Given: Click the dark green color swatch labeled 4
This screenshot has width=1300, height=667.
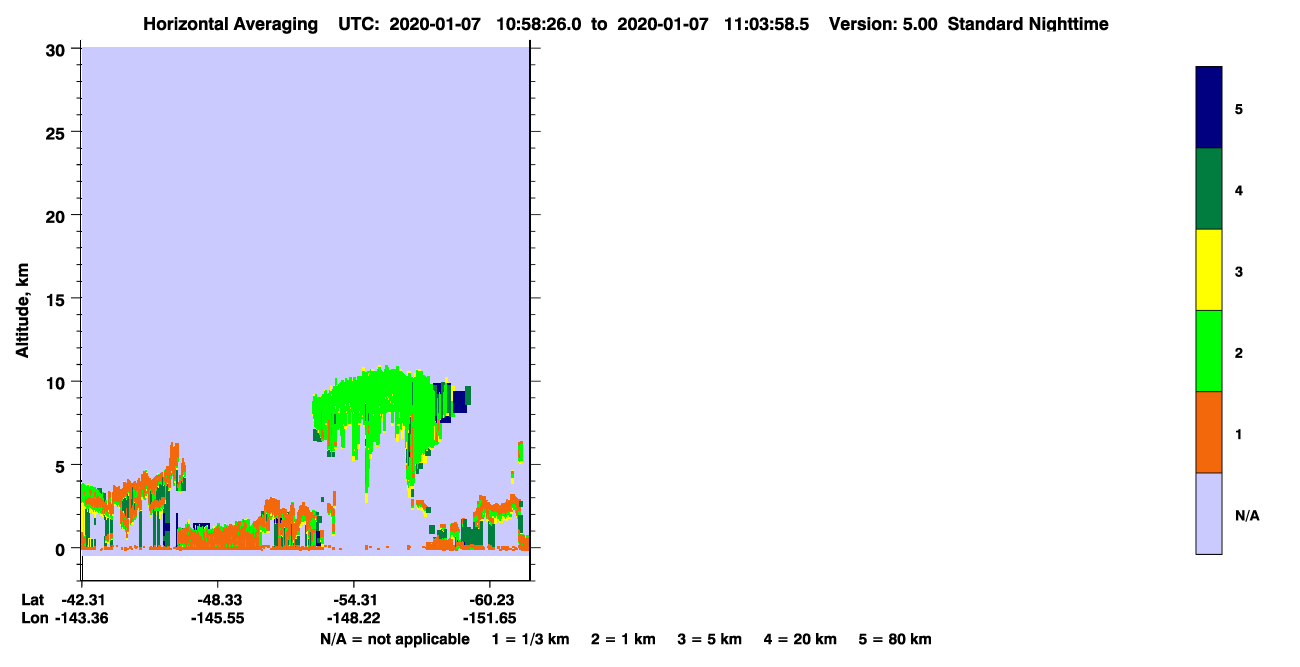Looking at the screenshot, I should [x=1209, y=189].
